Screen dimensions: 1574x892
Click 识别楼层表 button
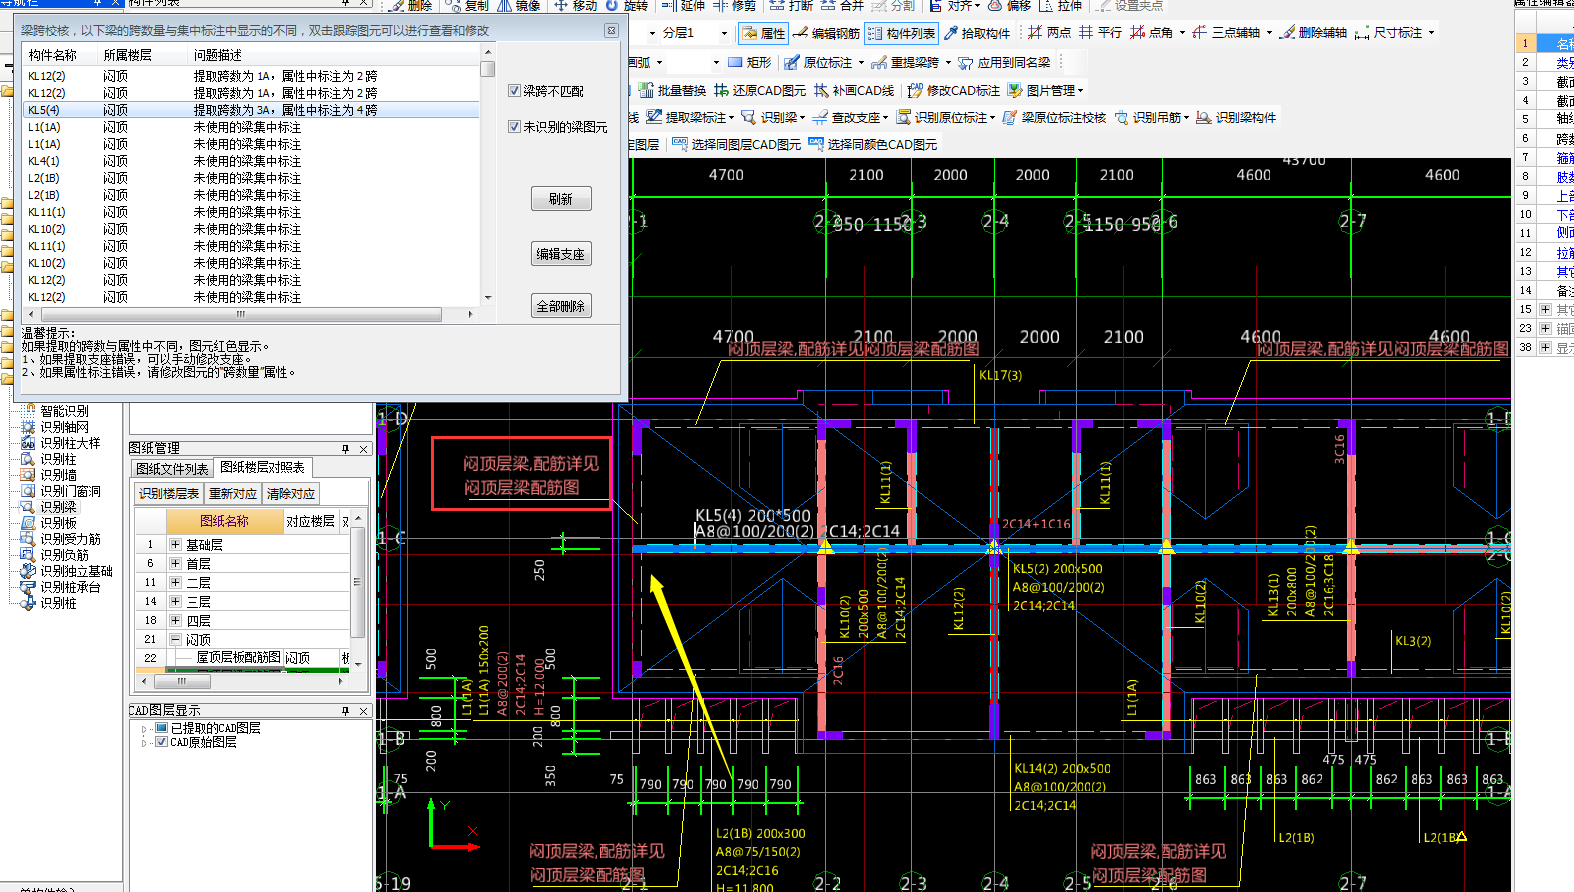pos(169,493)
